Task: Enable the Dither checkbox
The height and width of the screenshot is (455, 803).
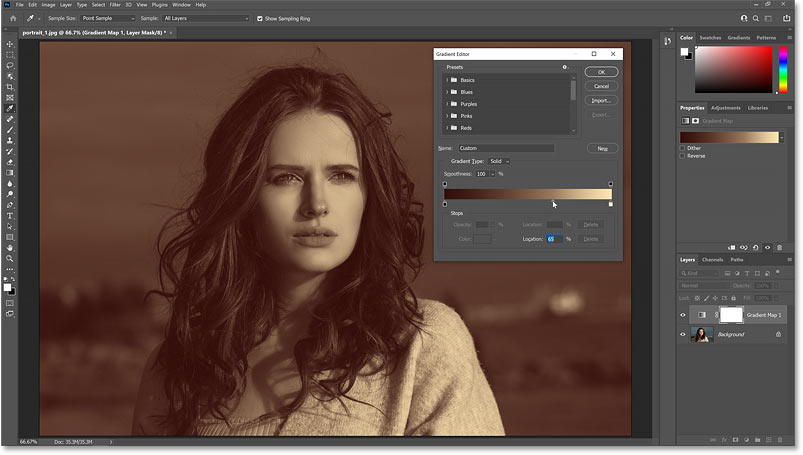Action: point(682,148)
